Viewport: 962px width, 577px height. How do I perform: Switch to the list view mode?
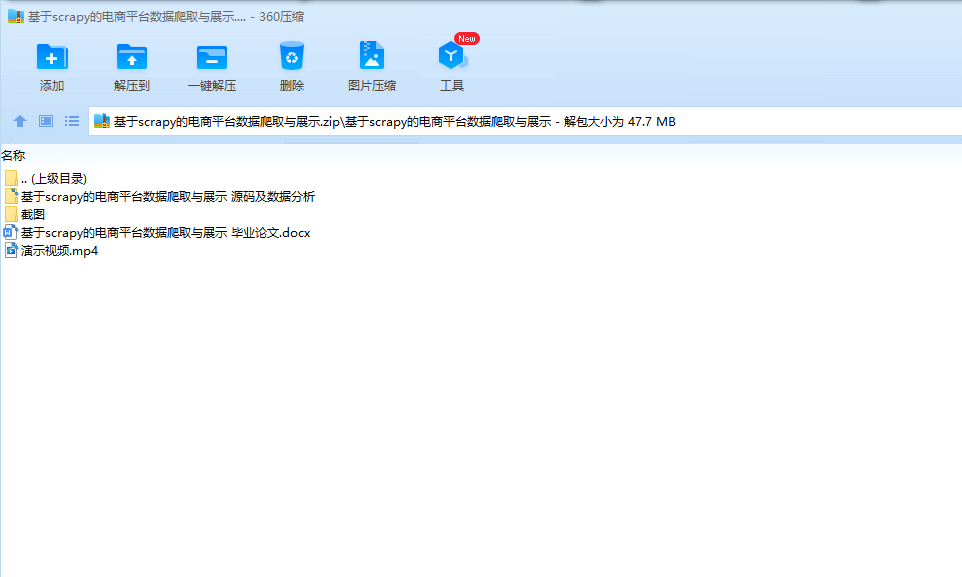pos(72,121)
